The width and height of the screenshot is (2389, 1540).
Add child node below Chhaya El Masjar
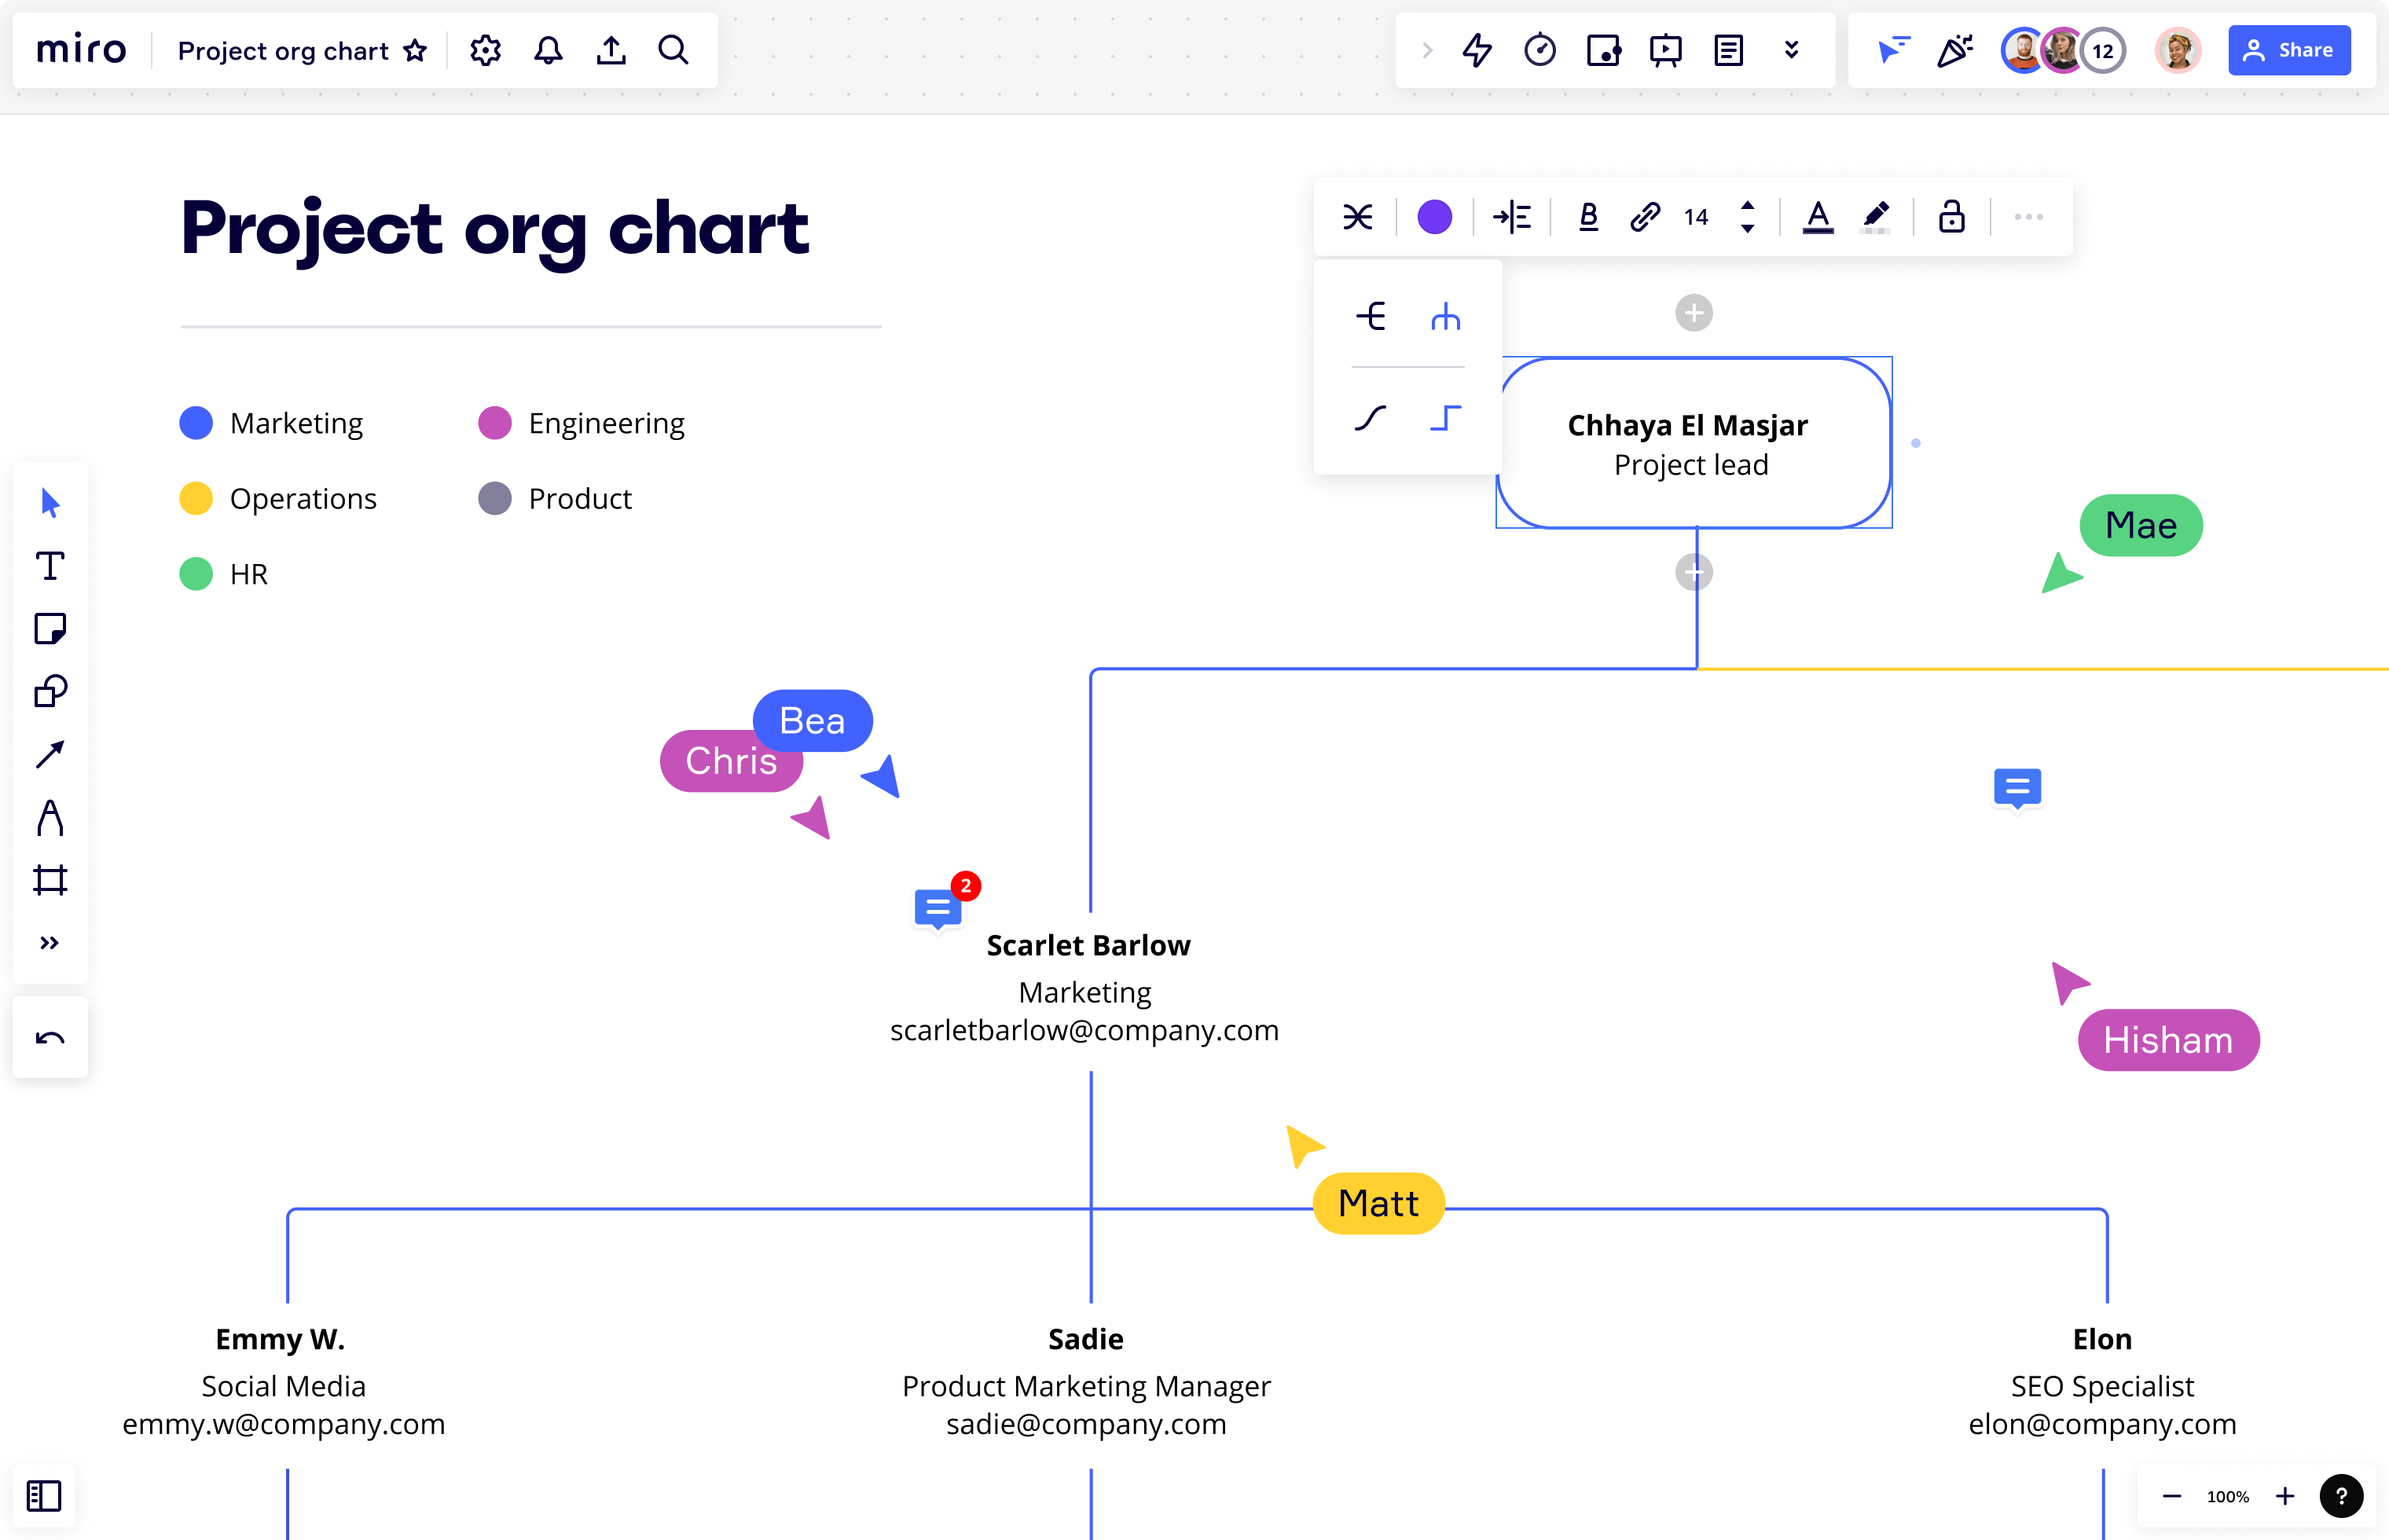click(x=1693, y=572)
